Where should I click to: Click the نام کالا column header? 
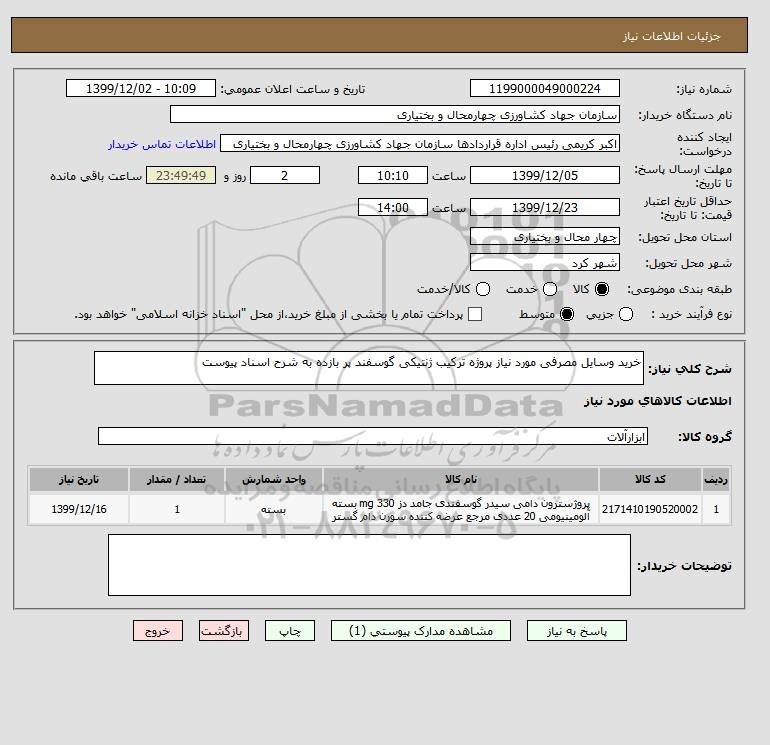pos(461,479)
